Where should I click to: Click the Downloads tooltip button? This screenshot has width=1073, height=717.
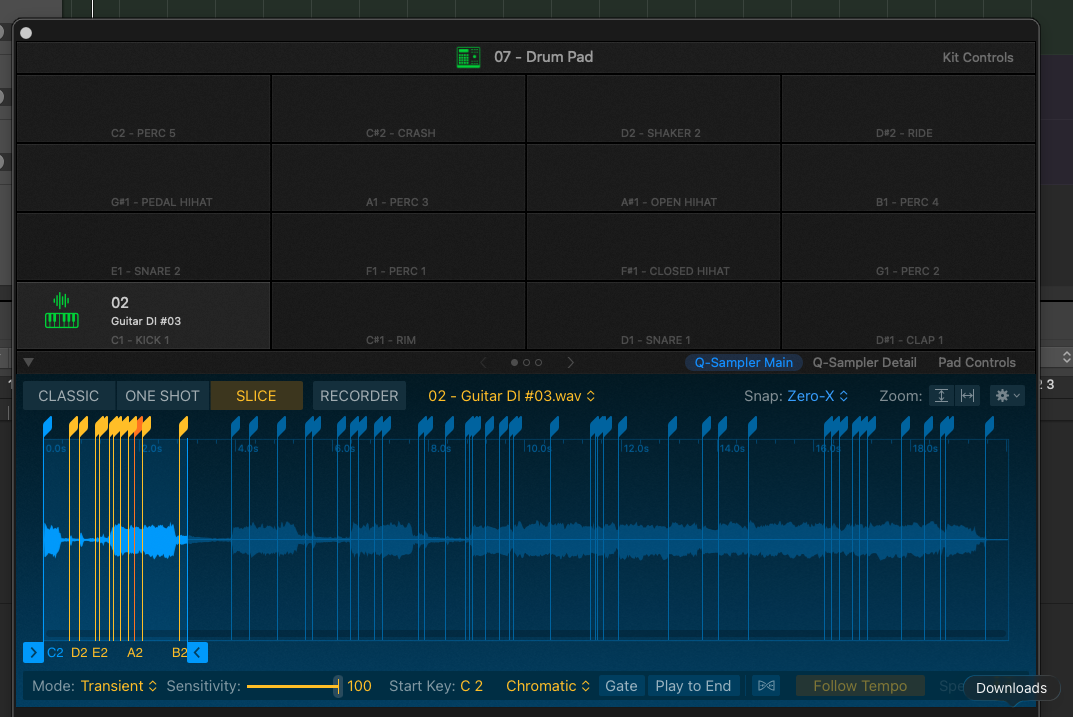pyautogui.click(x=1011, y=688)
